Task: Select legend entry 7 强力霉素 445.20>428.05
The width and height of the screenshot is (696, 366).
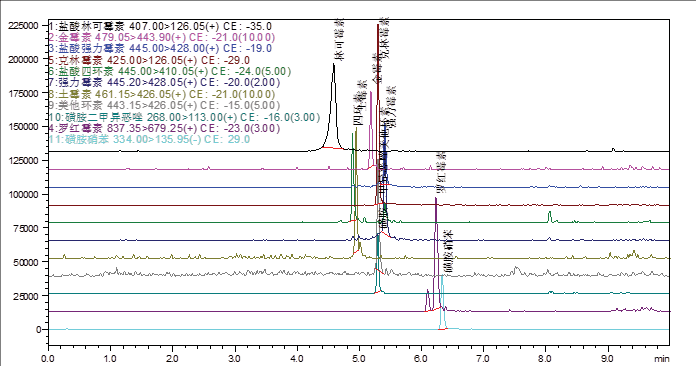Action: tap(164, 83)
